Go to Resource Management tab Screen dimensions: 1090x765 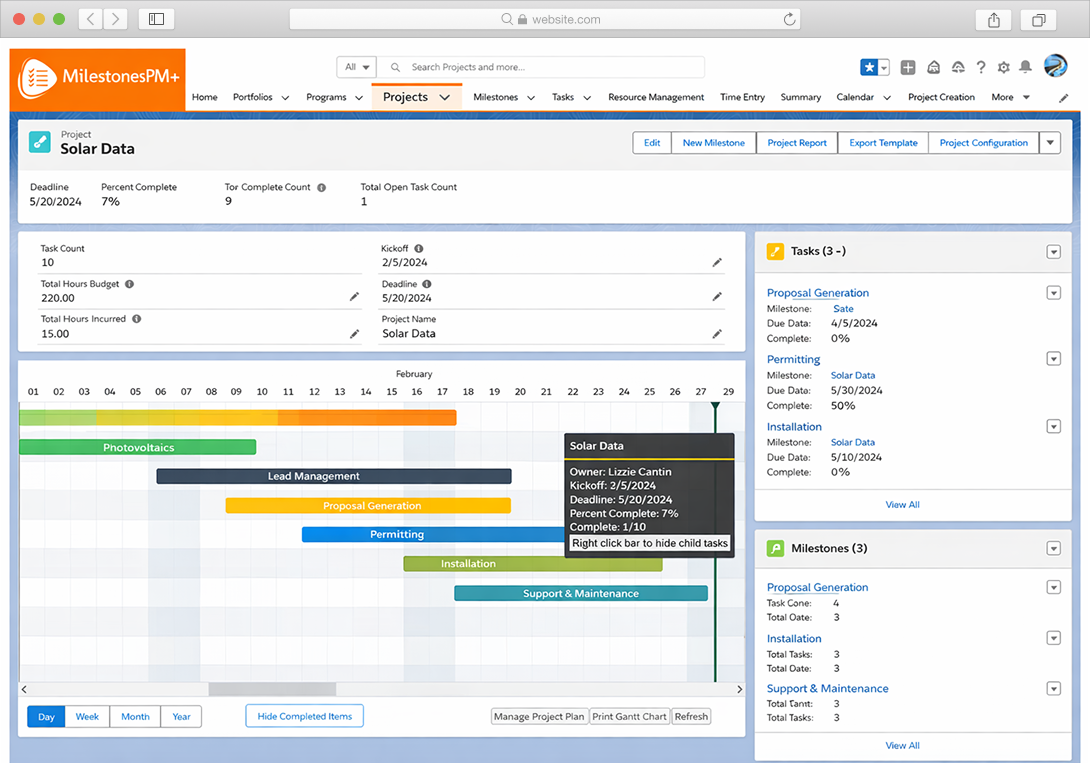click(x=656, y=97)
